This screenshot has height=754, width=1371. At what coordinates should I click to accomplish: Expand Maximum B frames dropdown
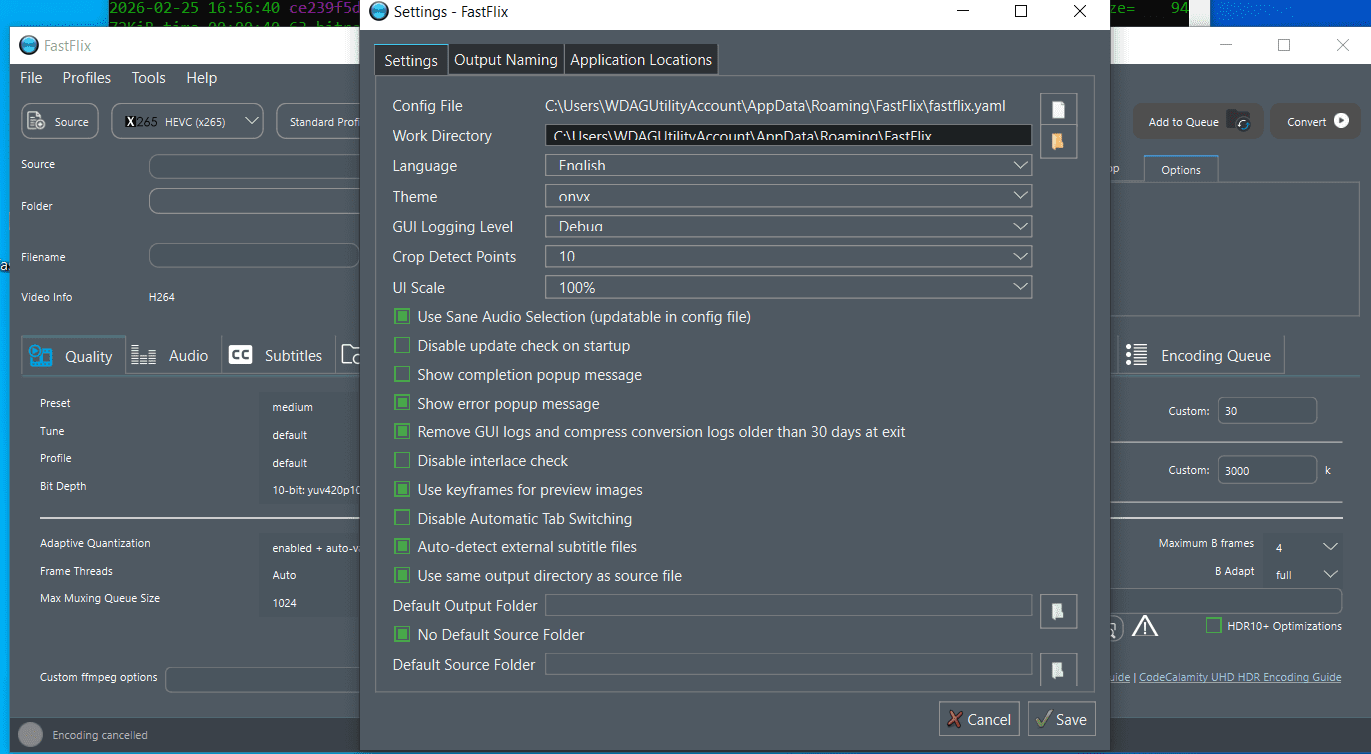[1302, 547]
